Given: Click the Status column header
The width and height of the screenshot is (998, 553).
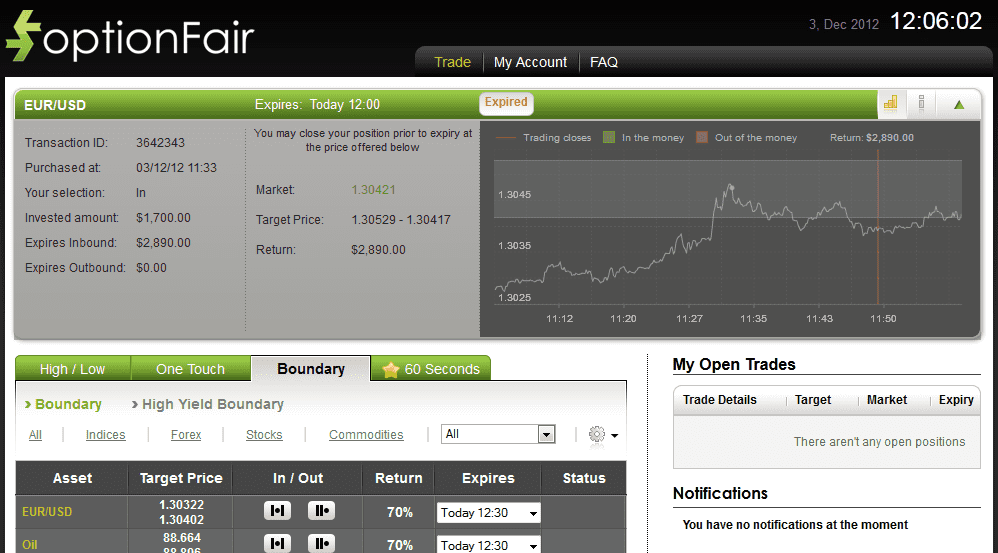Looking at the screenshot, I should pos(584,478).
